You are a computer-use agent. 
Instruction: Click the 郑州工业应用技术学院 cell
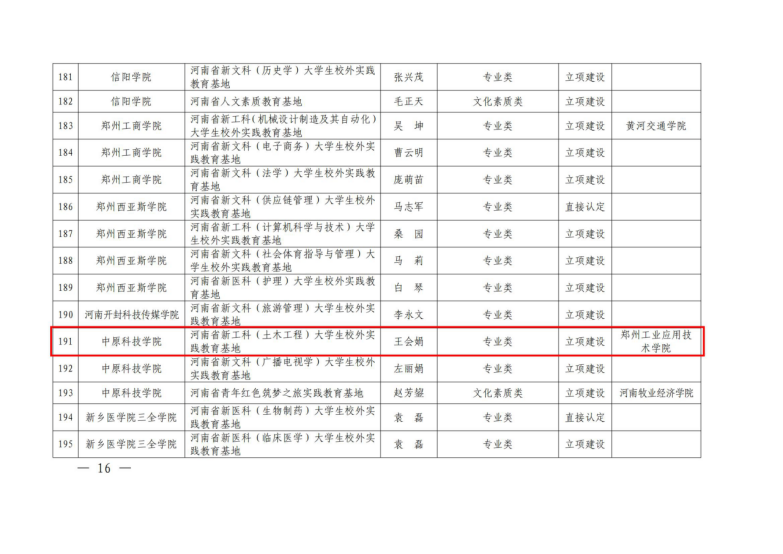pyautogui.click(x=656, y=341)
